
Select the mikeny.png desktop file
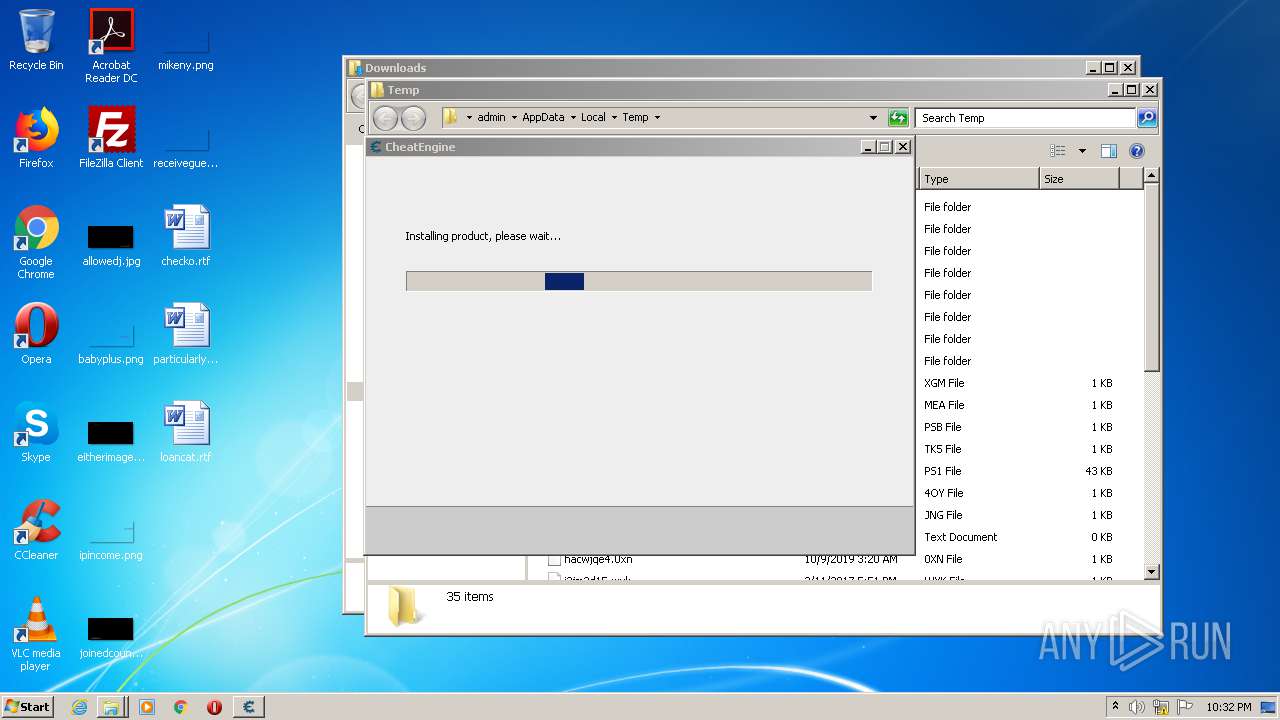[x=185, y=45]
